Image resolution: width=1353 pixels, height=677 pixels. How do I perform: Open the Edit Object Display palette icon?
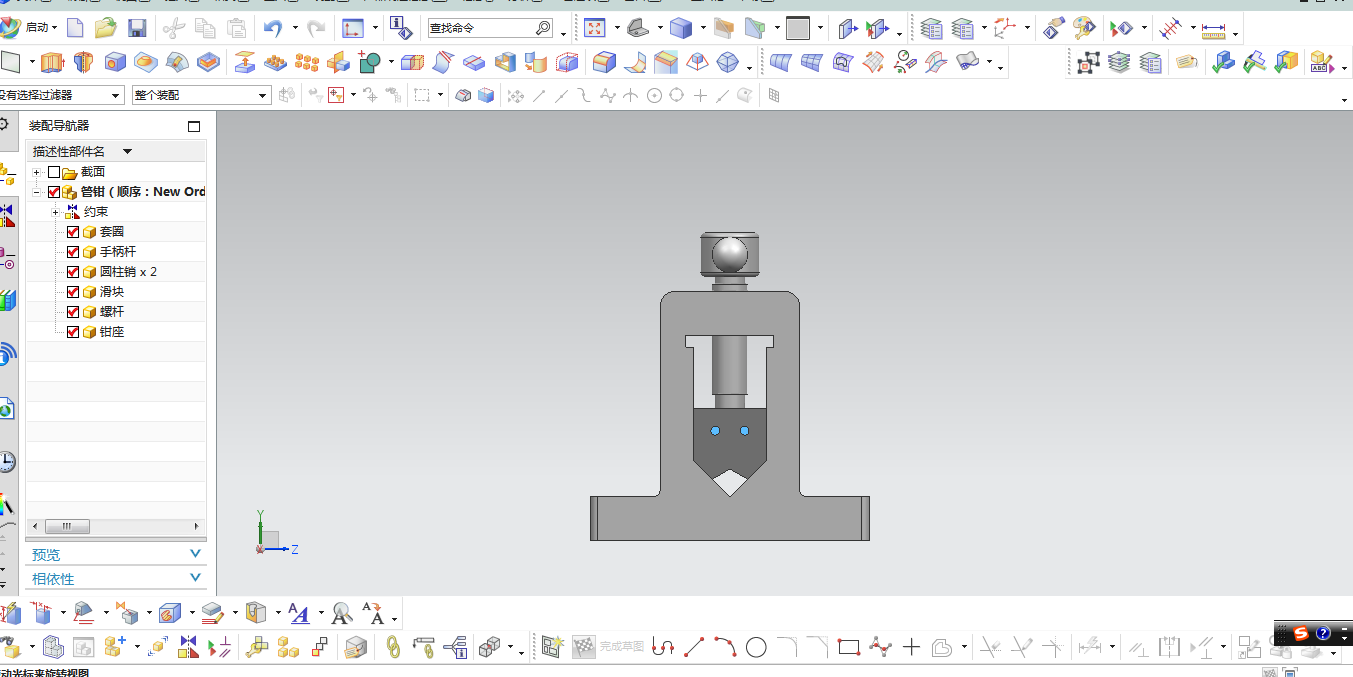click(x=1083, y=28)
